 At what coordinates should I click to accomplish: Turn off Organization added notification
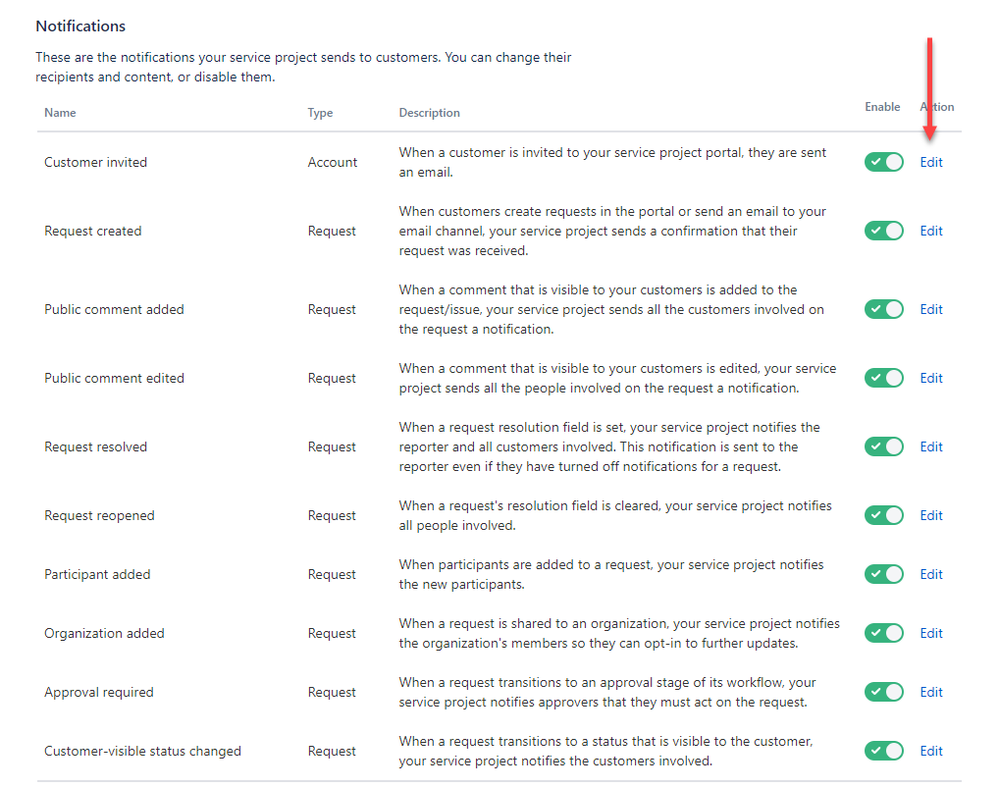883,633
